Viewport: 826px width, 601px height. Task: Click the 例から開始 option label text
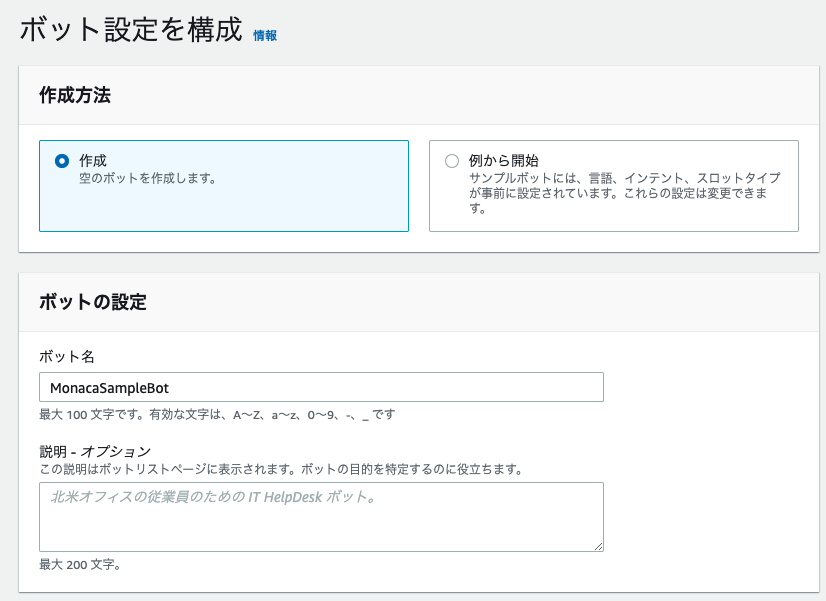(x=504, y=161)
